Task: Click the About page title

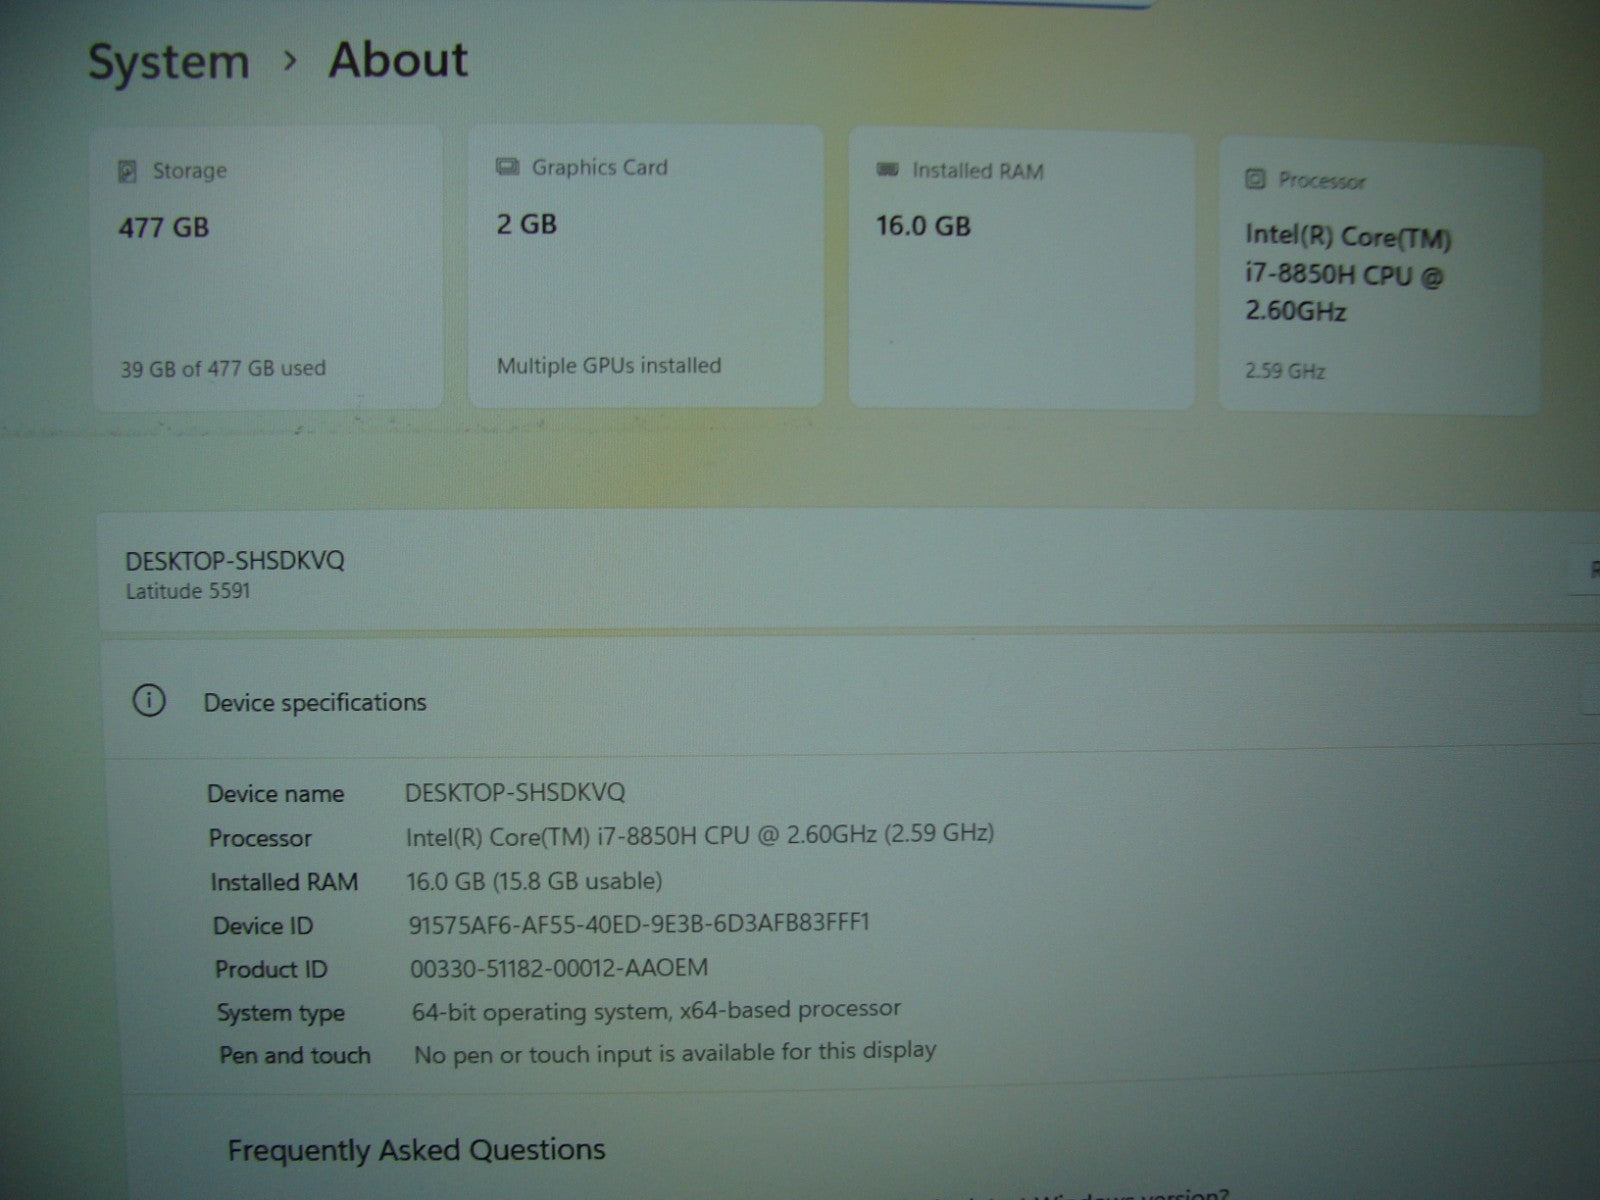Action: coord(397,60)
